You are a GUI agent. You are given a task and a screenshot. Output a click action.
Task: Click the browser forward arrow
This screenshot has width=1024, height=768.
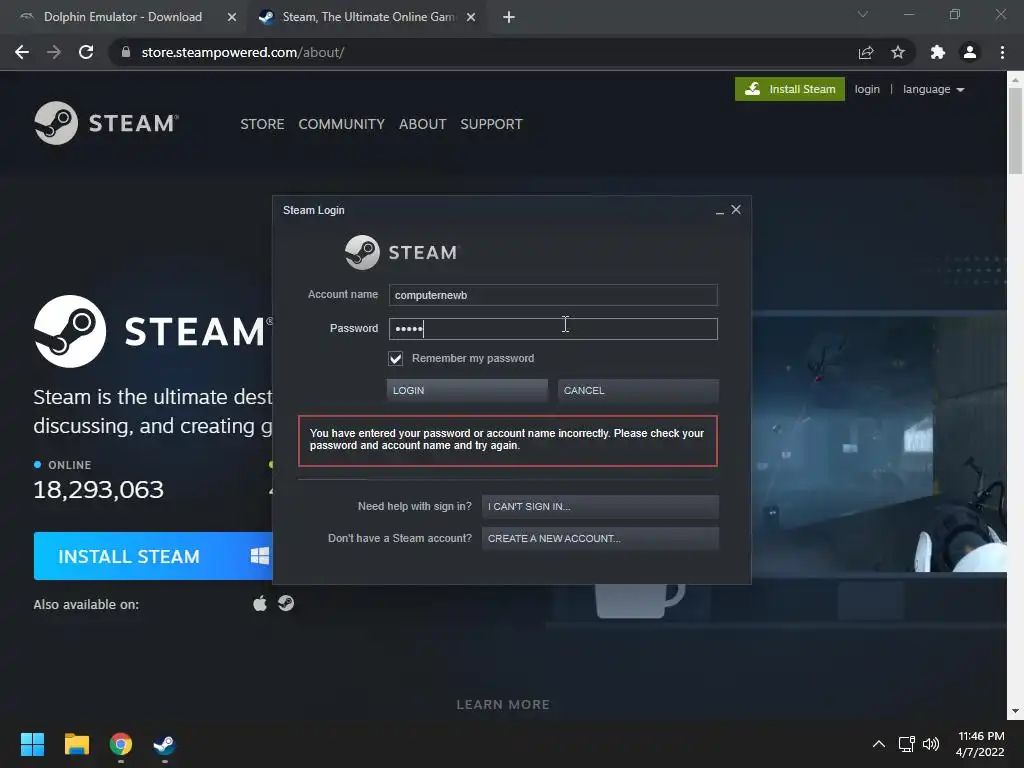(54, 52)
